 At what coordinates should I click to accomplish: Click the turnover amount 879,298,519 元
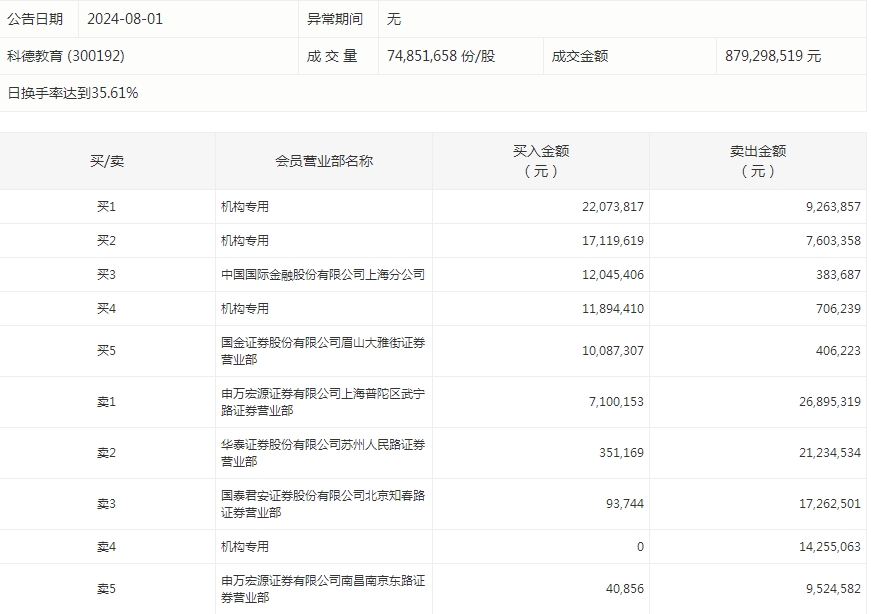(x=773, y=56)
